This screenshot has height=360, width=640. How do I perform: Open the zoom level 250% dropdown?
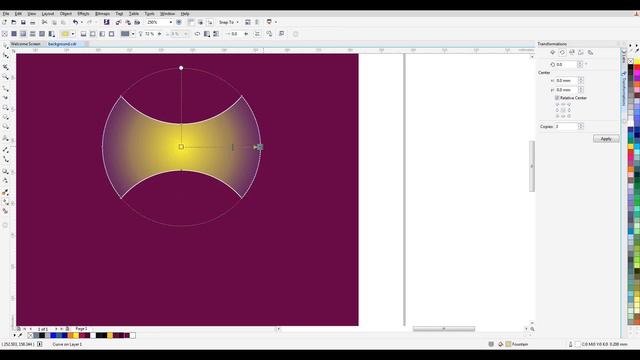[x=171, y=22]
